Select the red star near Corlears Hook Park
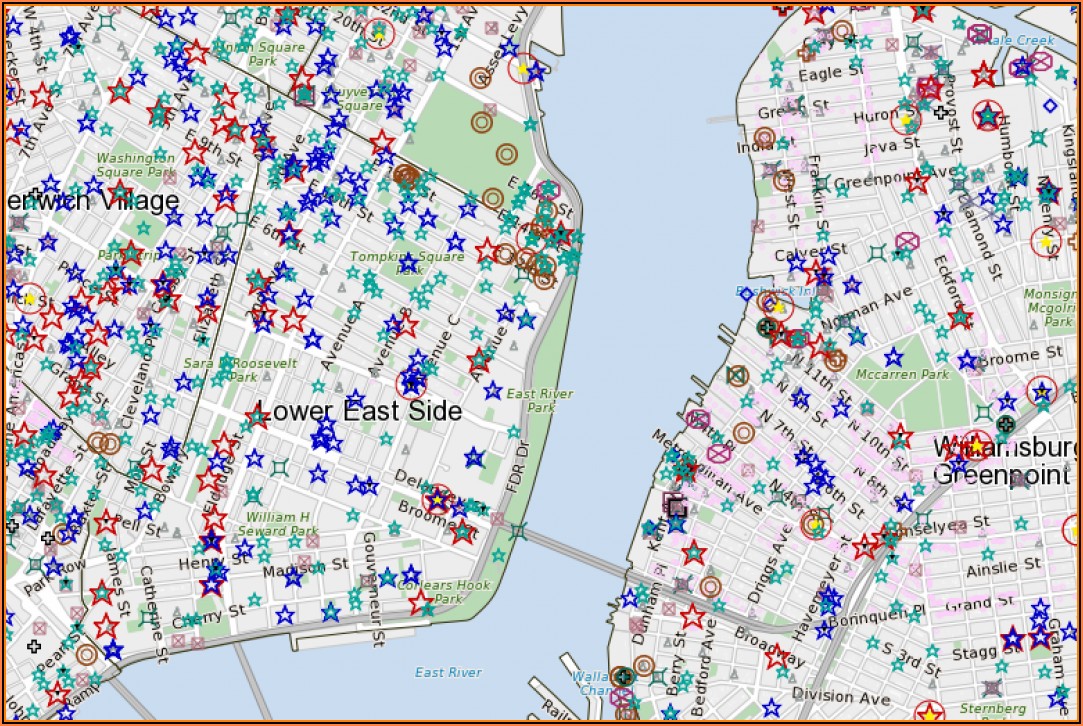The image size is (1083, 726). coord(421,603)
